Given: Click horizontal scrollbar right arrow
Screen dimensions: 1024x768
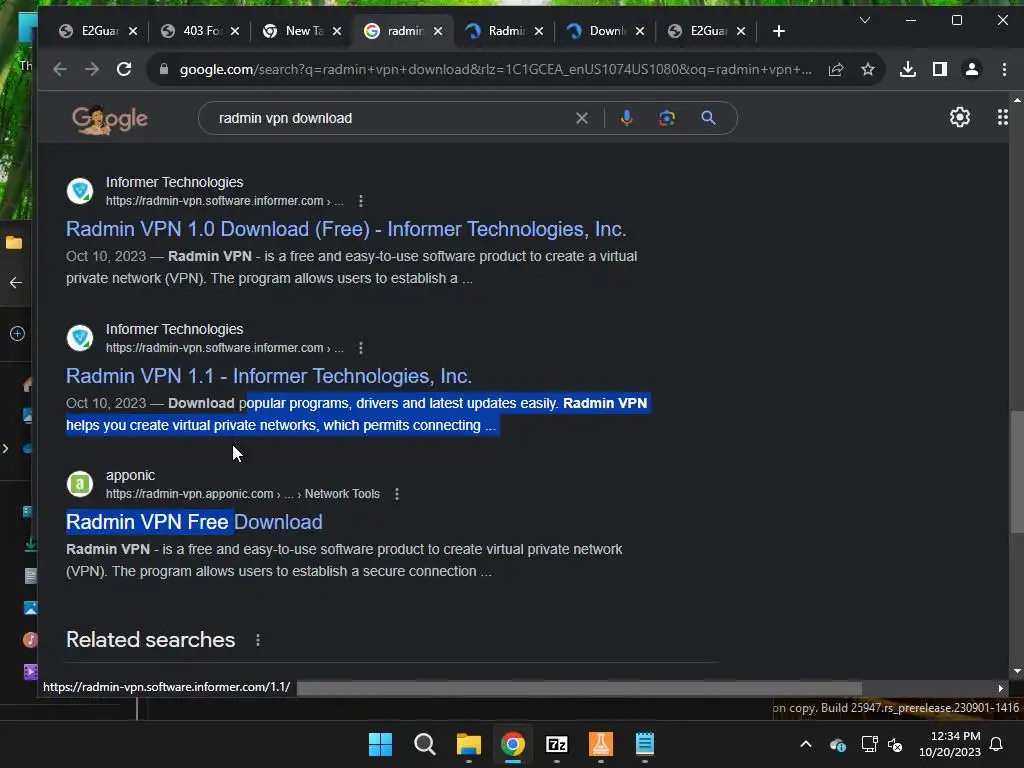Looking at the screenshot, I should coord(1000,688).
